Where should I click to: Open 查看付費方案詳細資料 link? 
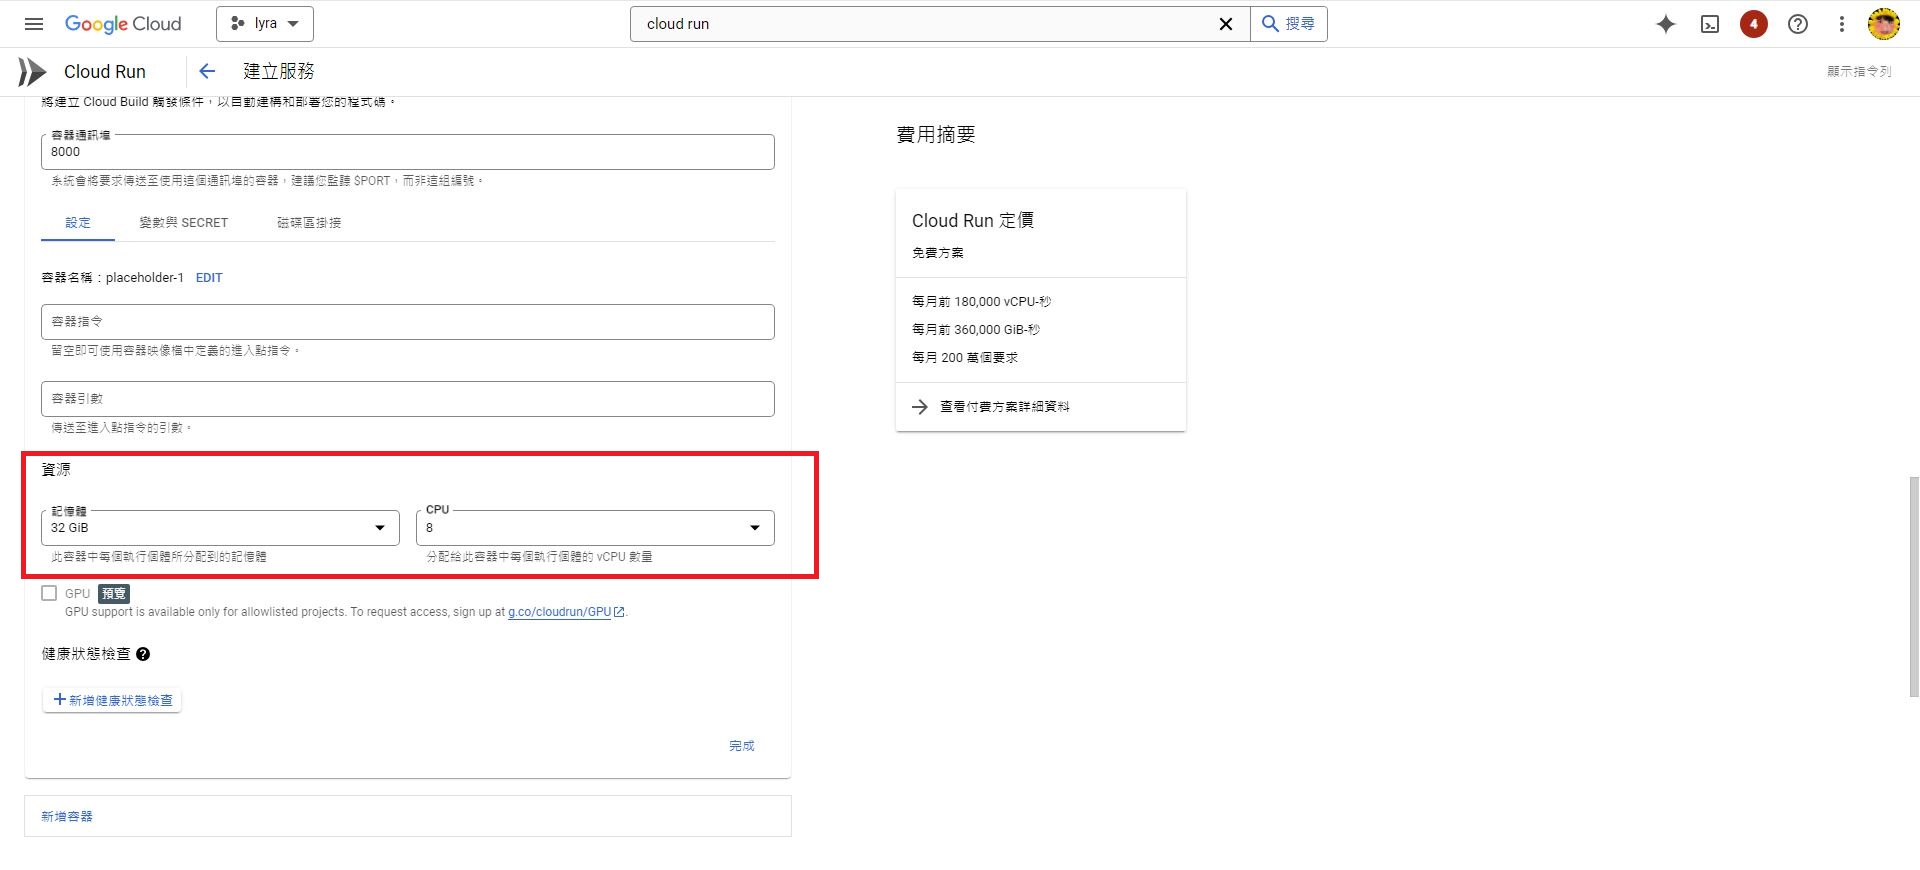click(1005, 407)
